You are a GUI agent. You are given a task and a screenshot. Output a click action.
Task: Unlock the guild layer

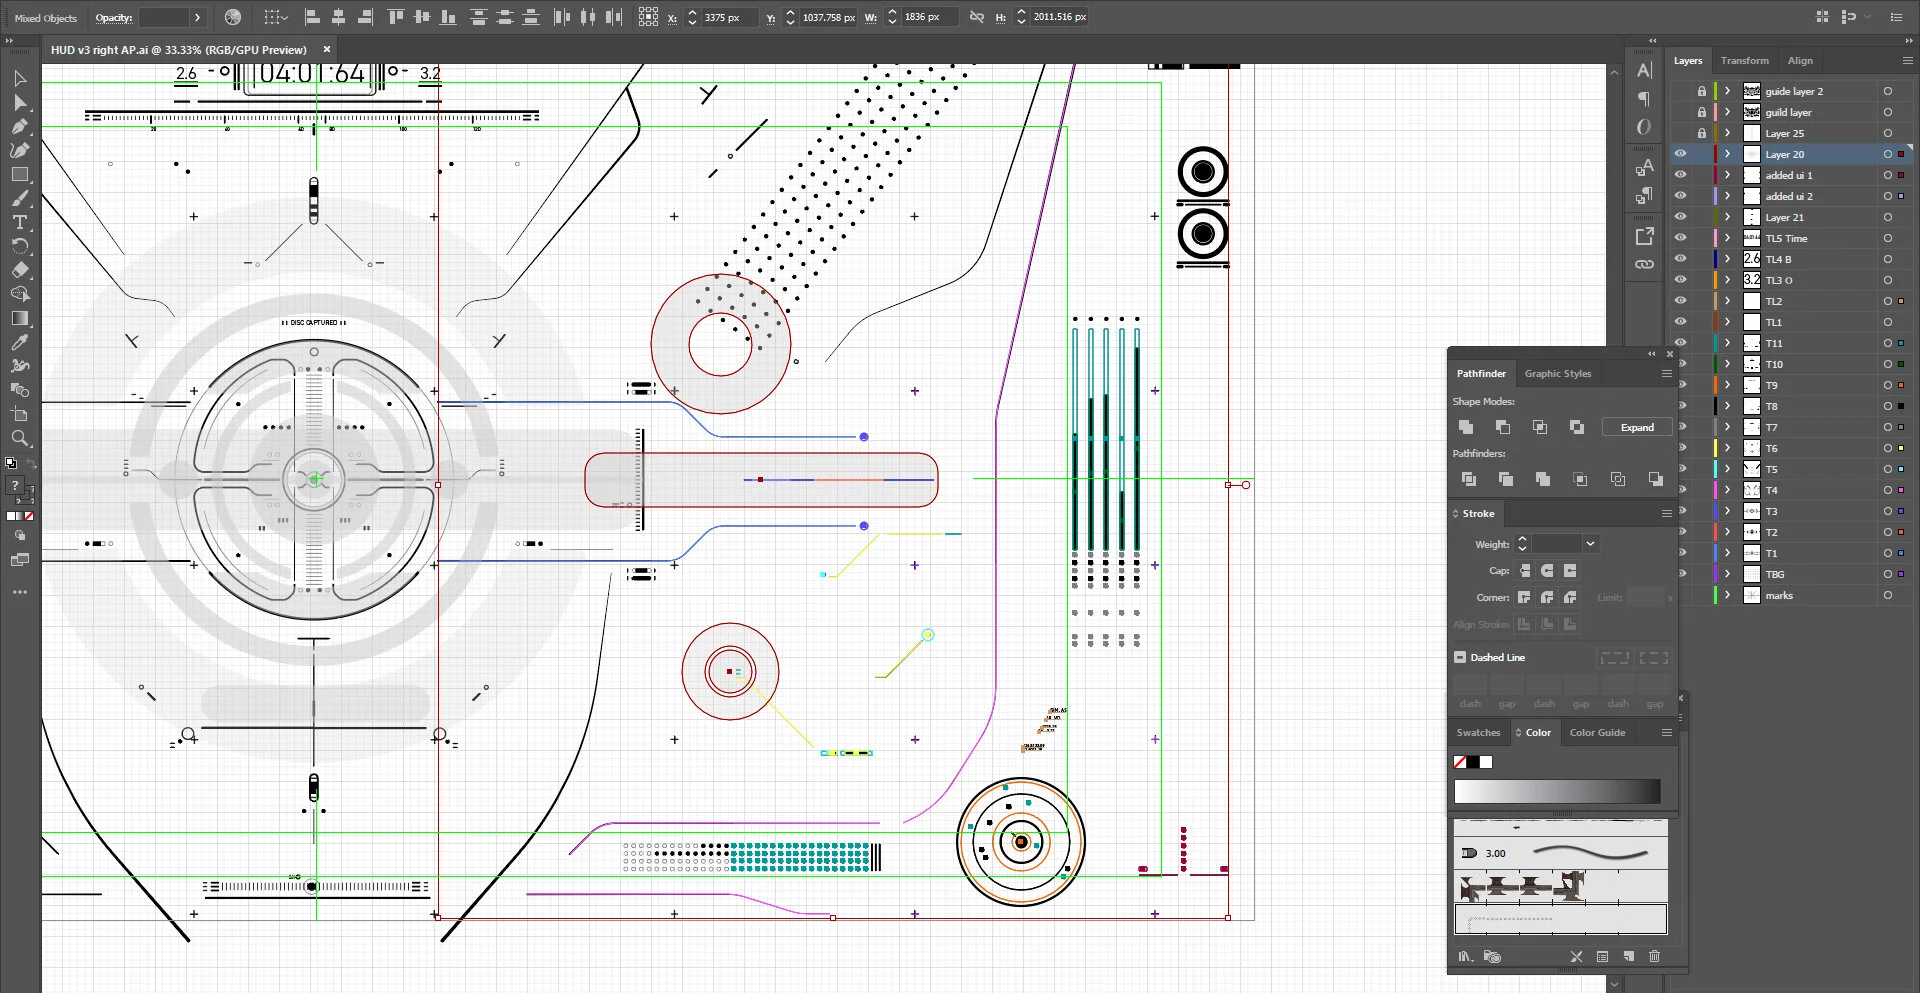[1701, 112]
